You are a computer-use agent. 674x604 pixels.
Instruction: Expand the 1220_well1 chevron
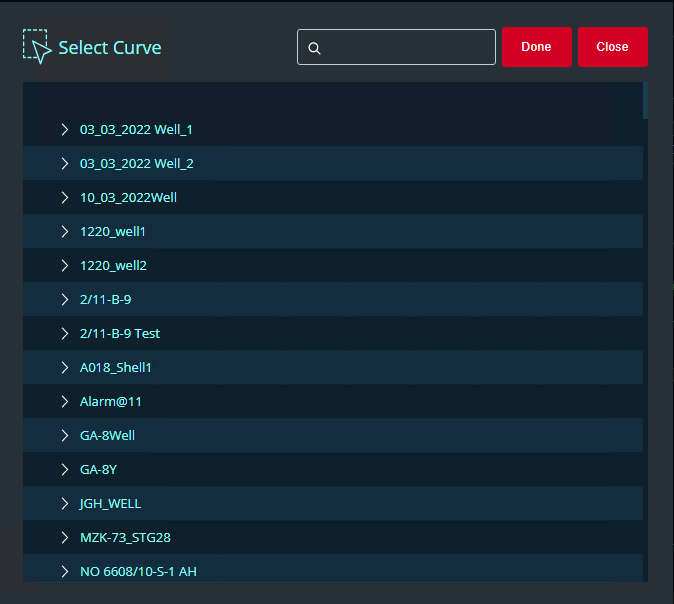(65, 232)
